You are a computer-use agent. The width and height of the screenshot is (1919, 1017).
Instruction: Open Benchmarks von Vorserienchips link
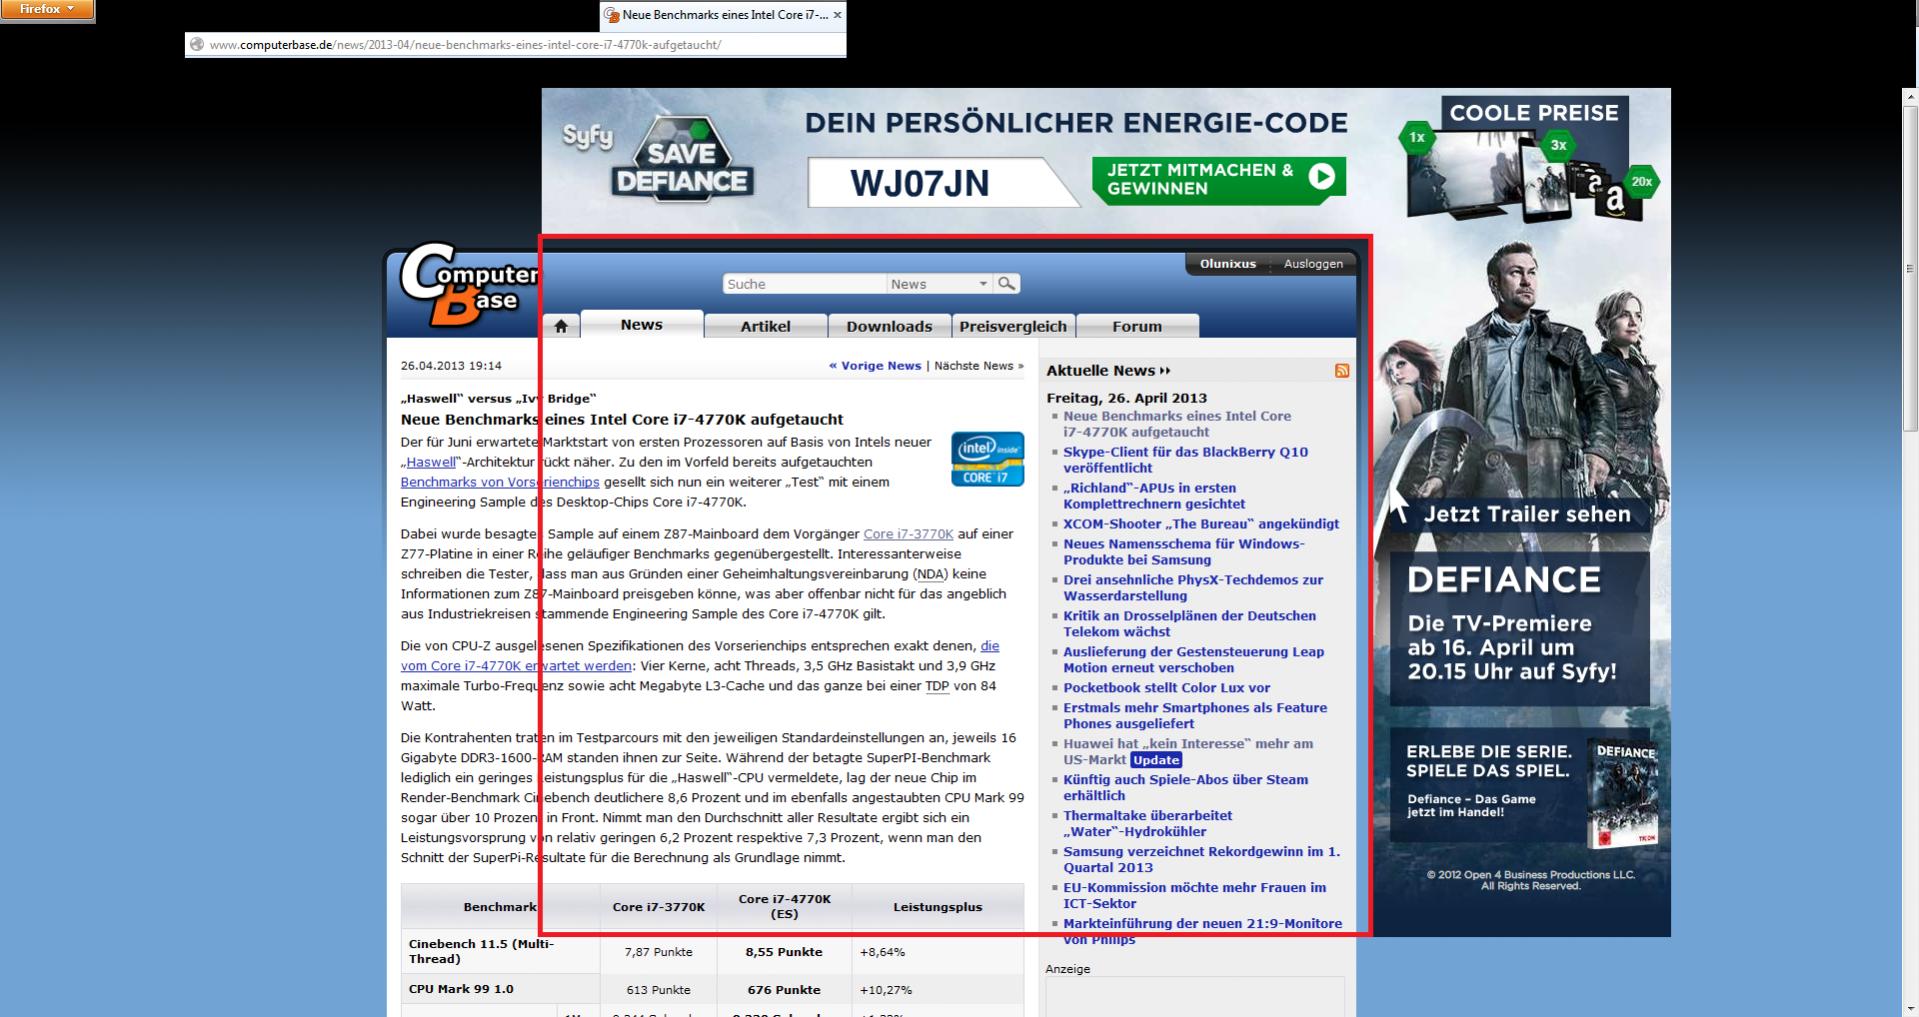pos(500,482)
